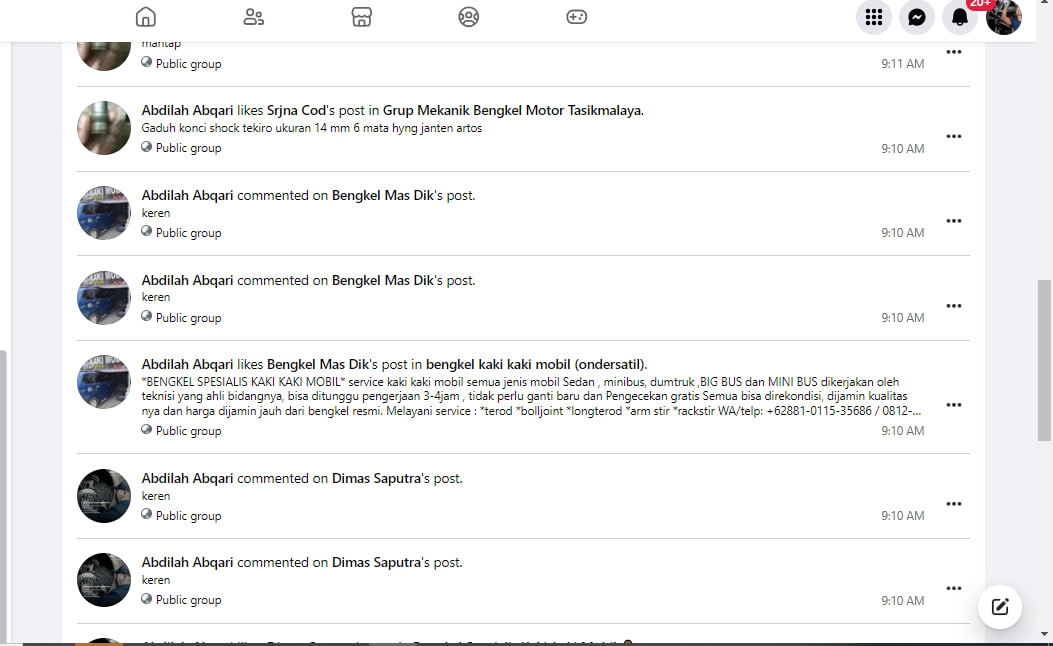Screen dimensions: 1053x646
Task: Open the account profile picture menu
Action: (x=1003, y=17)
